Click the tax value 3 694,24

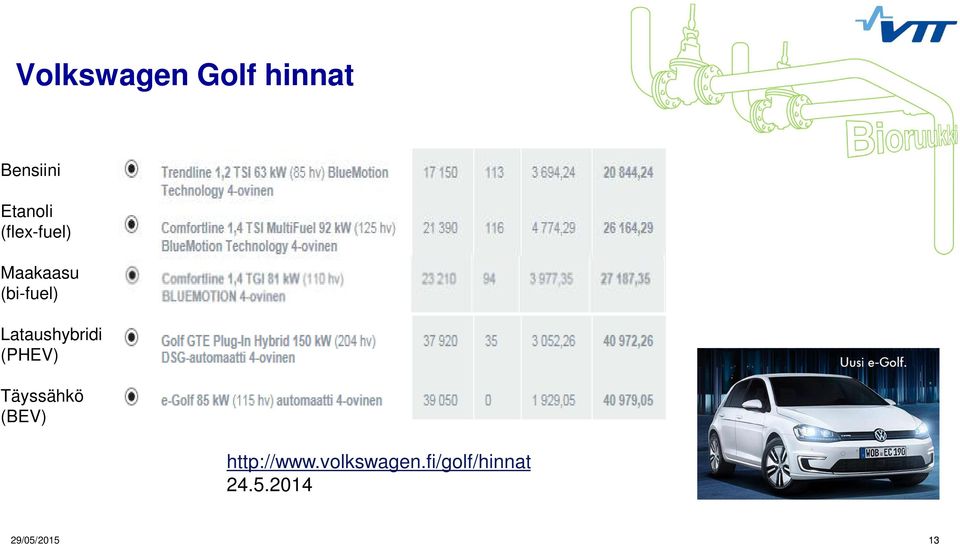(x=553, y=173)
